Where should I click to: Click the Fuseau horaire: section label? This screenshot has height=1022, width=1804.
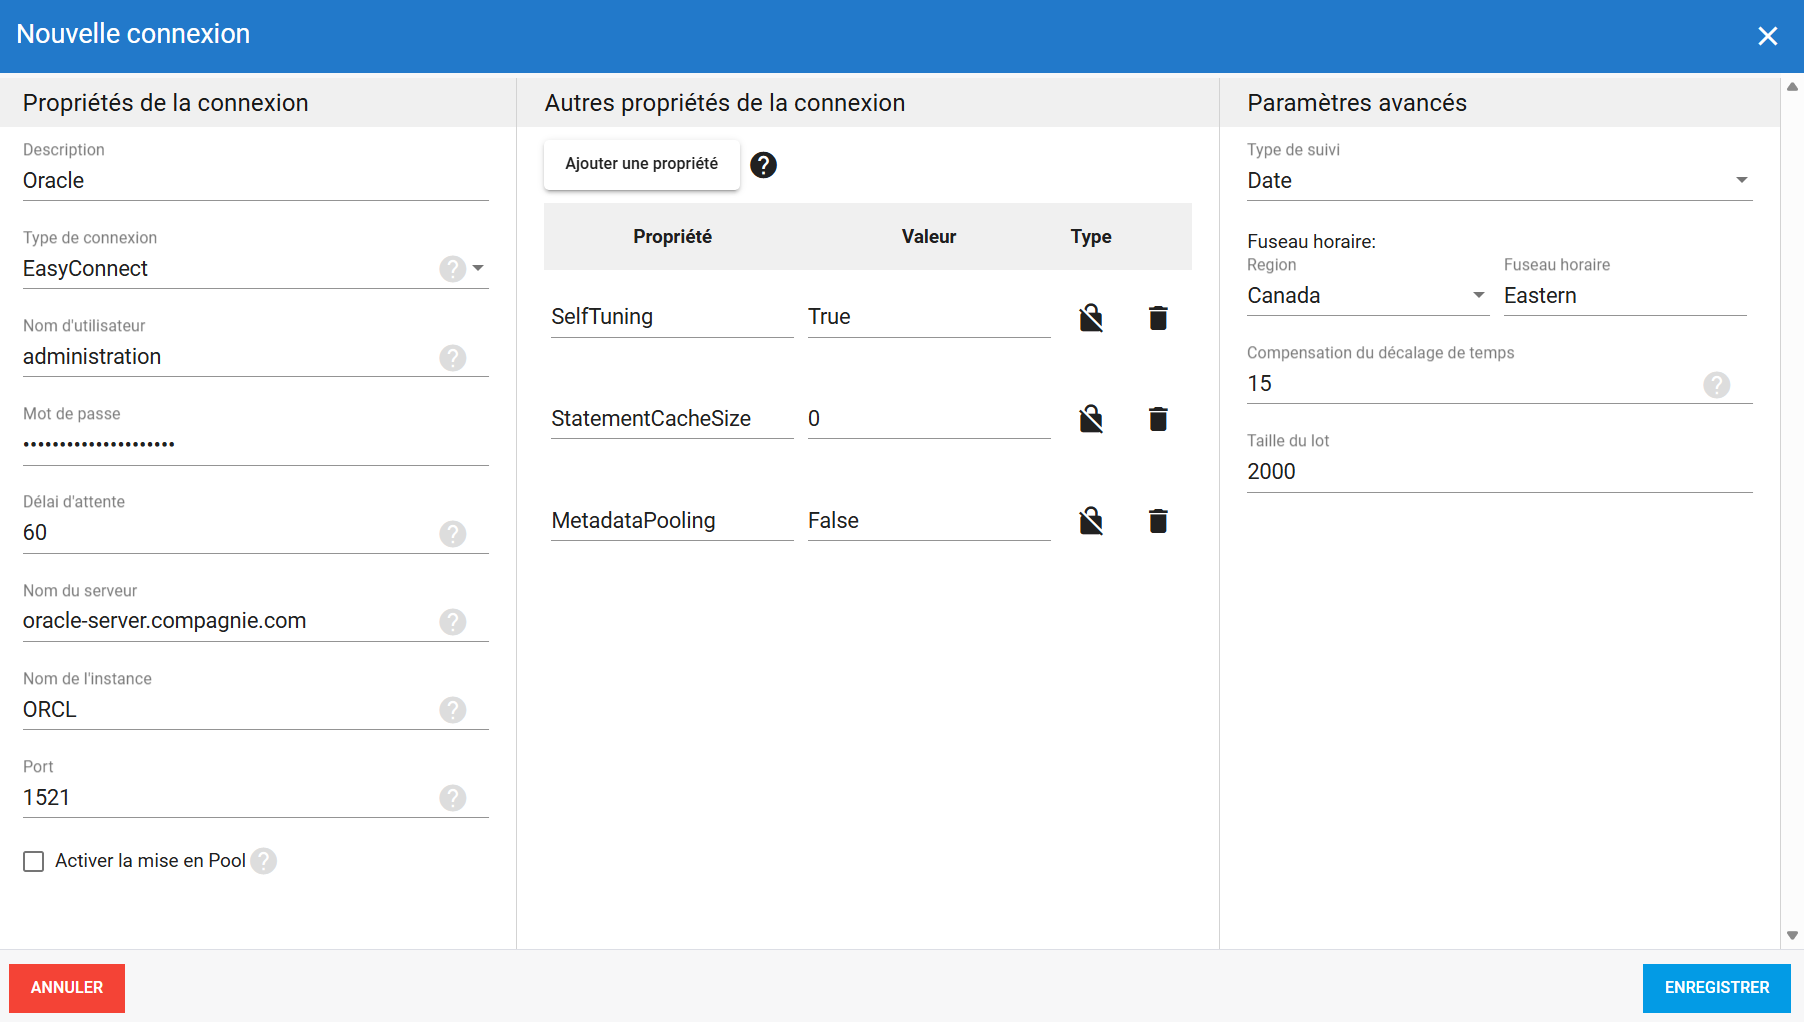[x=1311, y=242]
